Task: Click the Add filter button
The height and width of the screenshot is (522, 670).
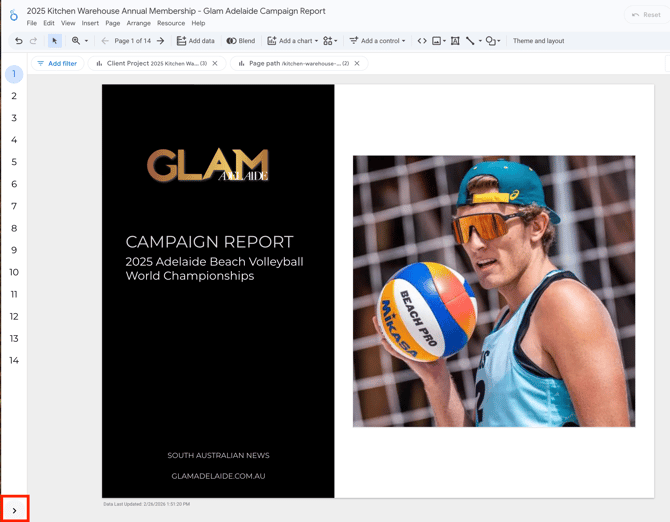Action: coord(56,63)
